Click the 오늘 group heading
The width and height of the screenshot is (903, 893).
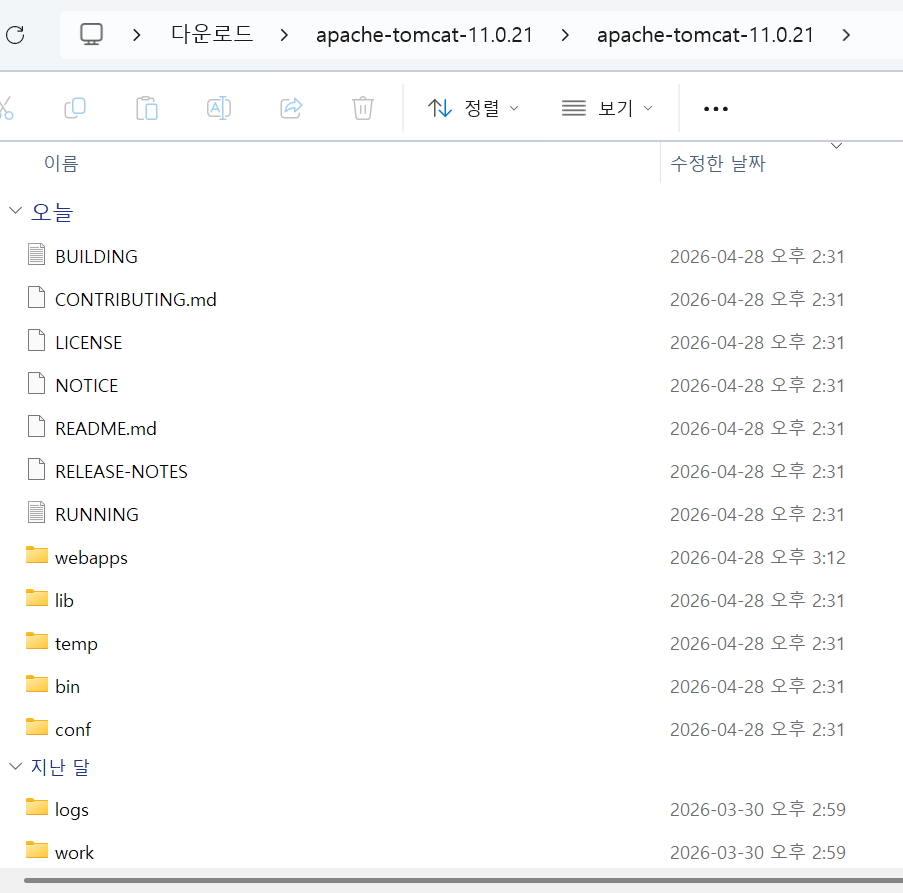point(52,212)
